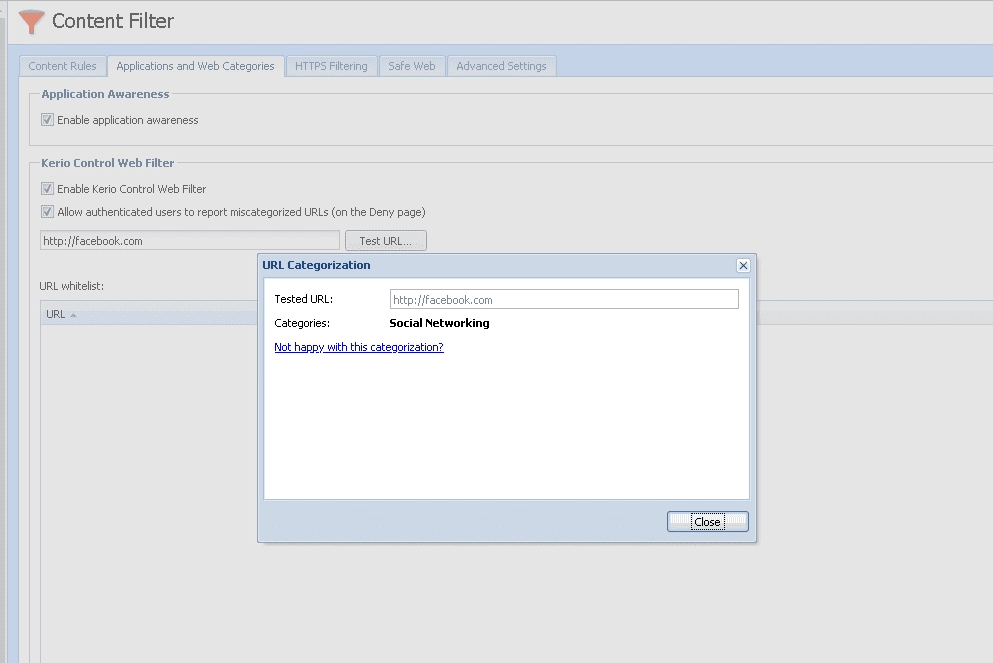Click the URL test input field in Web Filter section

(x=190, y=241)
